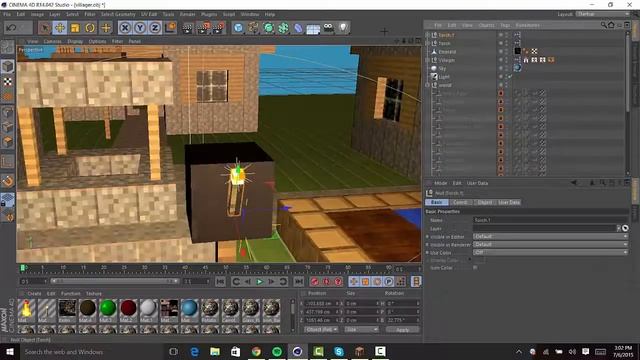Open the Visible in Editor dropdown
The height and width of the screenshot is (360, 640).
tap(550, 236)
